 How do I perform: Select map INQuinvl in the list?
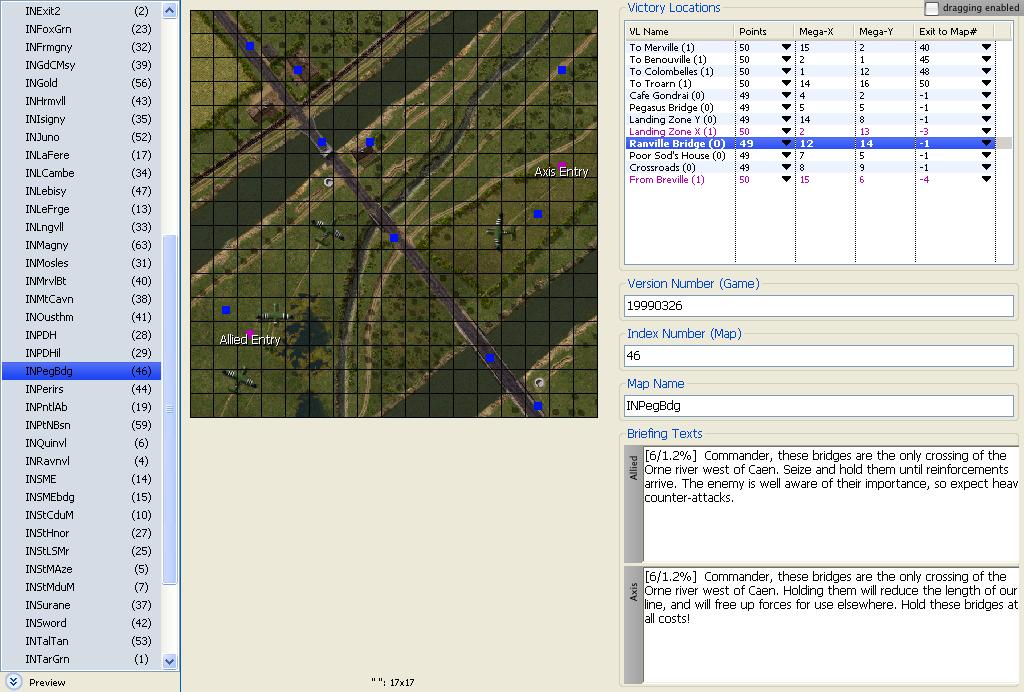click(x=82, y=443)
